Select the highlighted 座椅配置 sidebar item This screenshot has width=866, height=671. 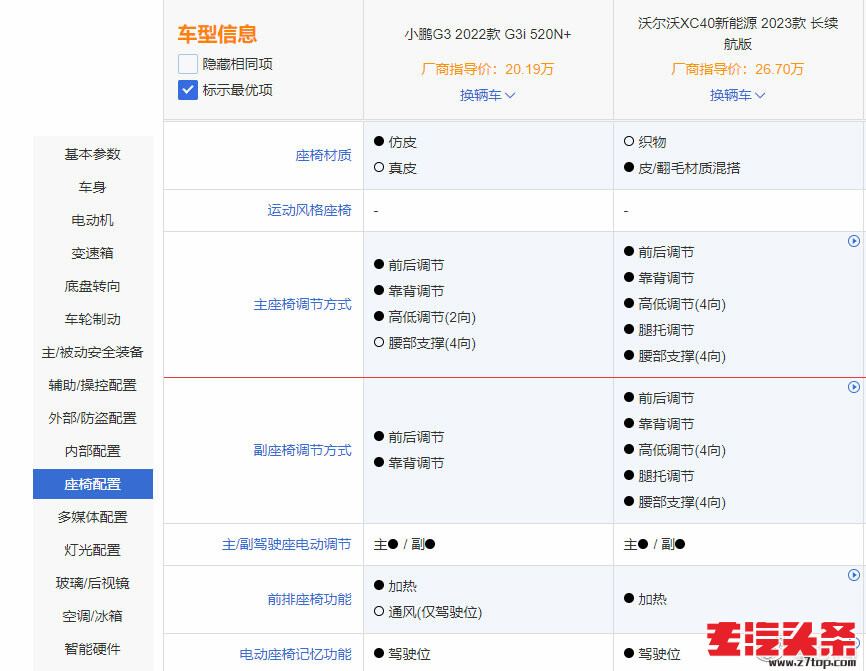click(x=93, y=484)
